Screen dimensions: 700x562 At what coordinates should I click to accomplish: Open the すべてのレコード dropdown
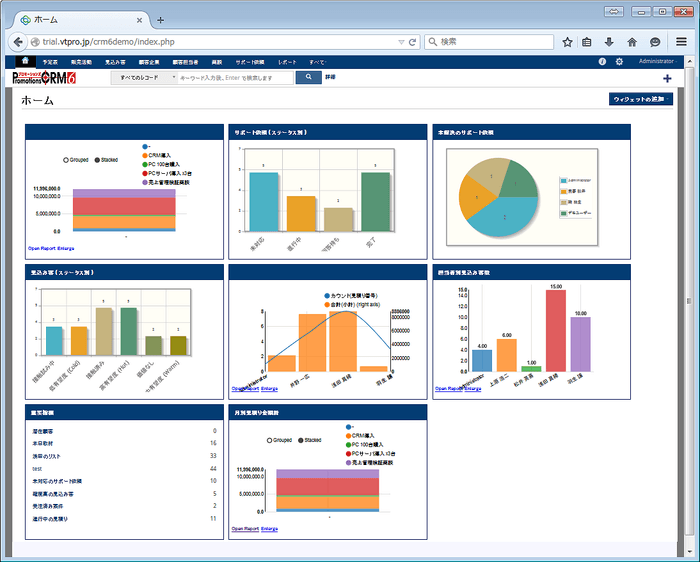143,77
